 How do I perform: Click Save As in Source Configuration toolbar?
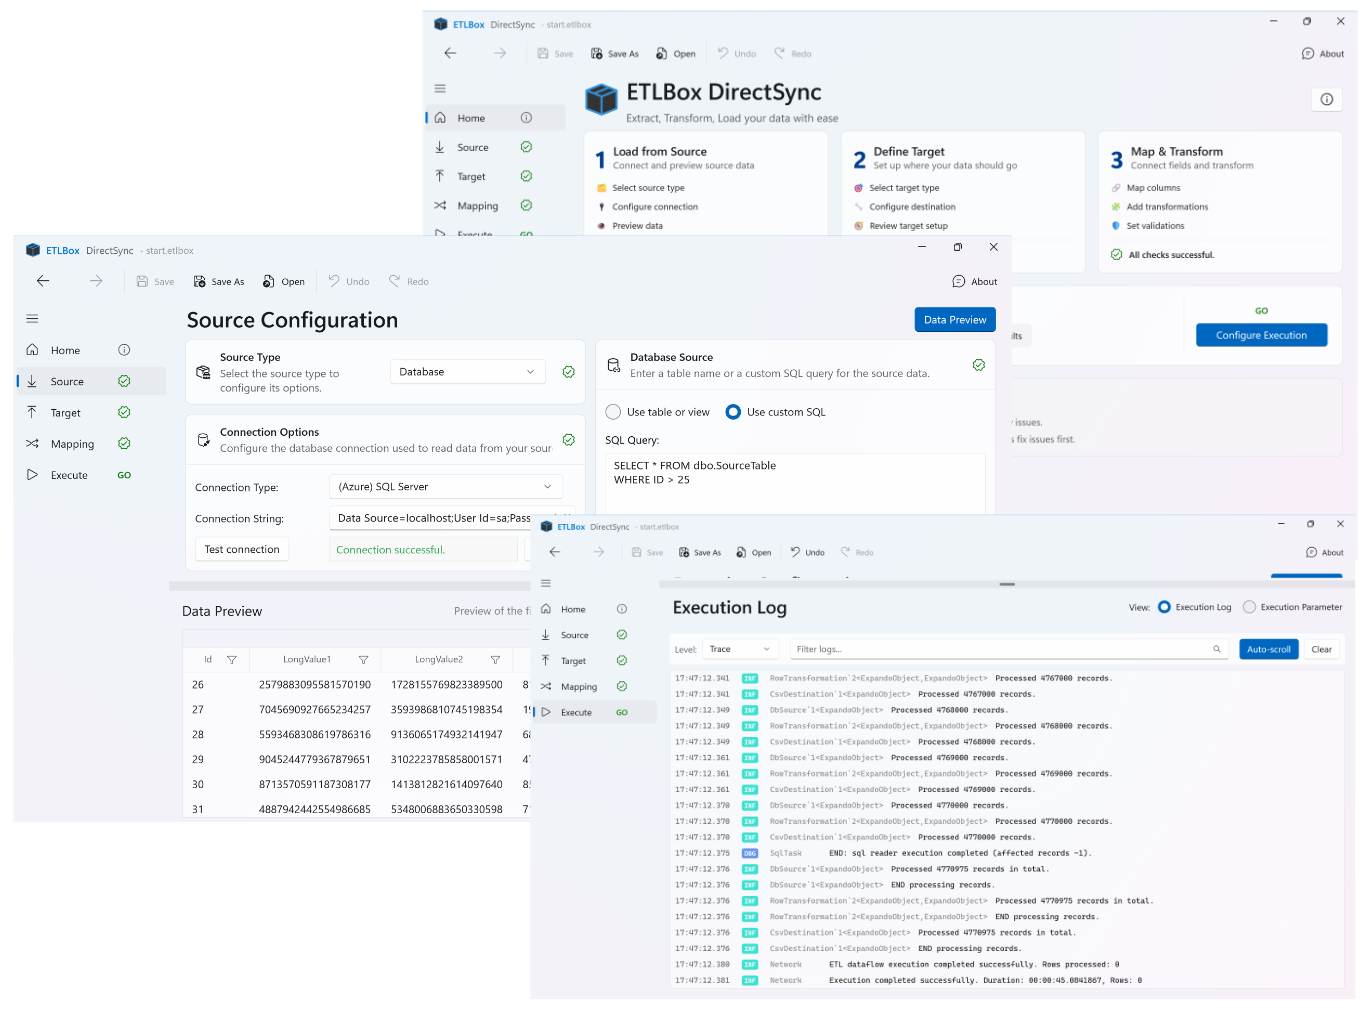(x=219, y=282)
